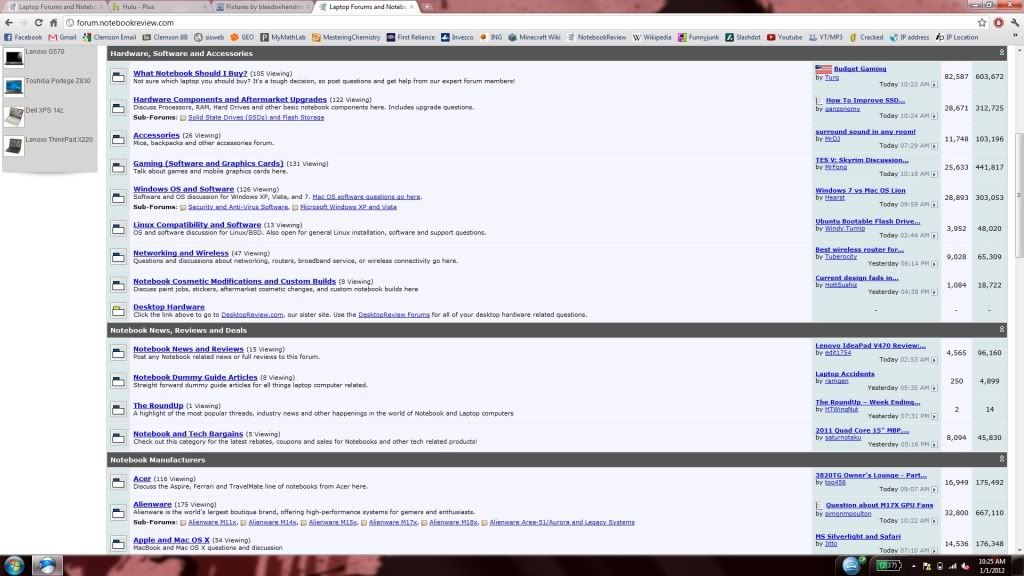This screenshot has width=1024, height=576.
Task: Switch to the Hulu - Plus tab
Action: coord(157,7)
